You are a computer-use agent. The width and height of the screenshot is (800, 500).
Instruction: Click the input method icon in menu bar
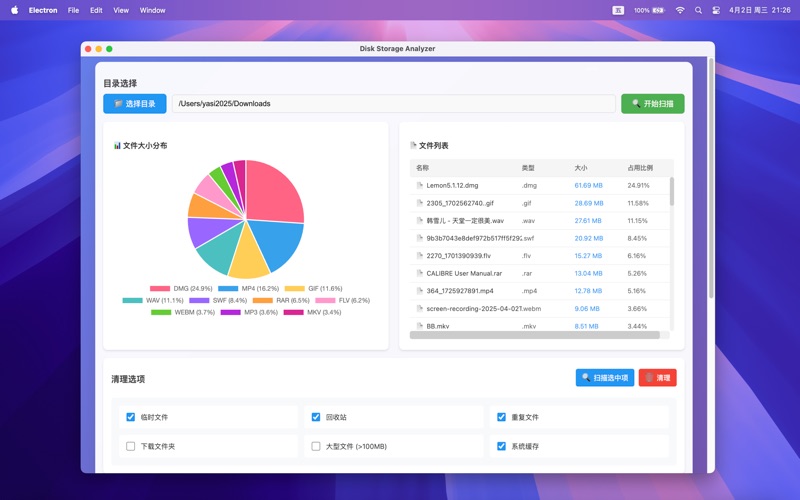[x=618, y=10]
